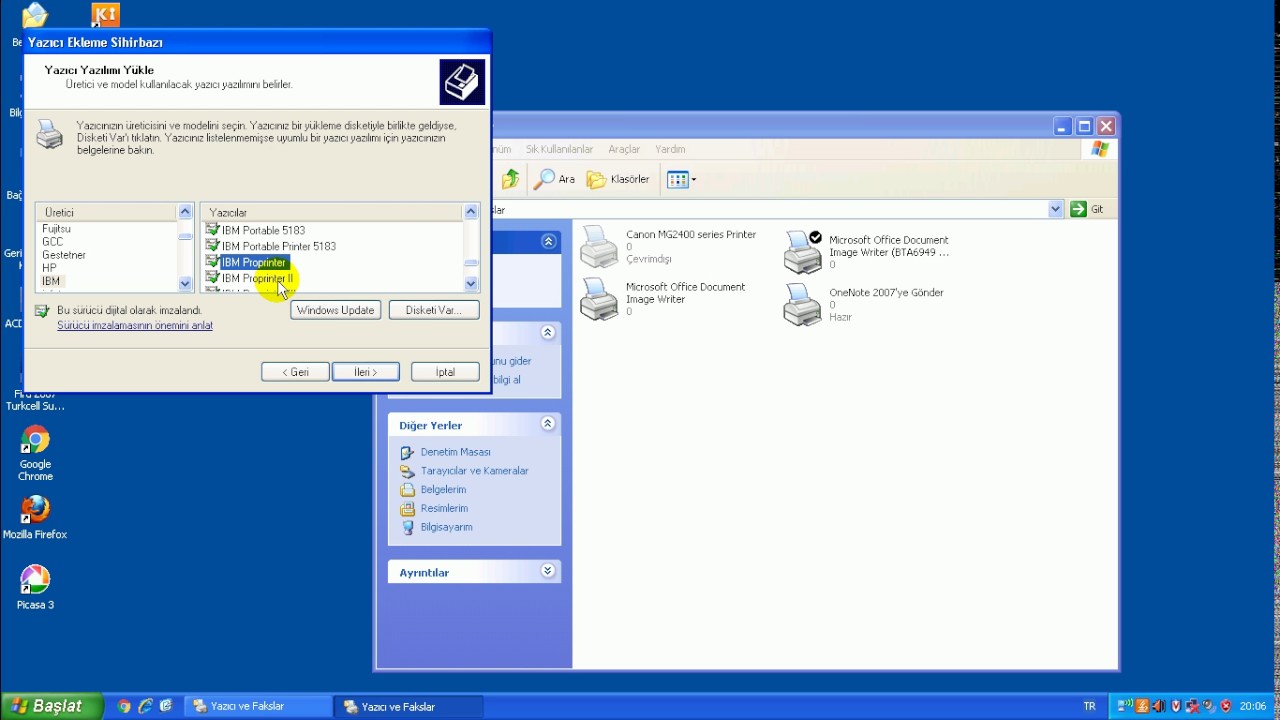Select HP in manufacturer list

(49, 268)
